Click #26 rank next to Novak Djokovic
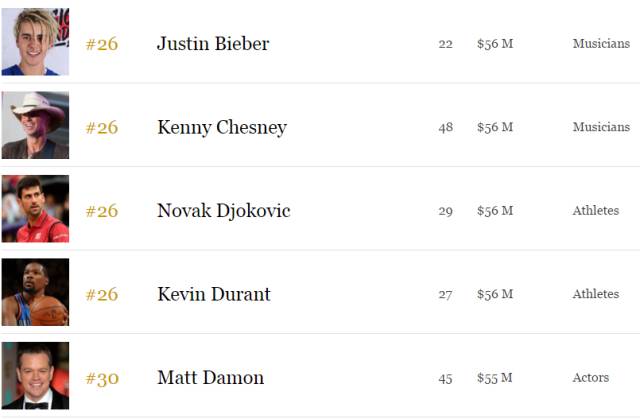The width and height of the screenshot is (640, 419). (x=102, y=211)
